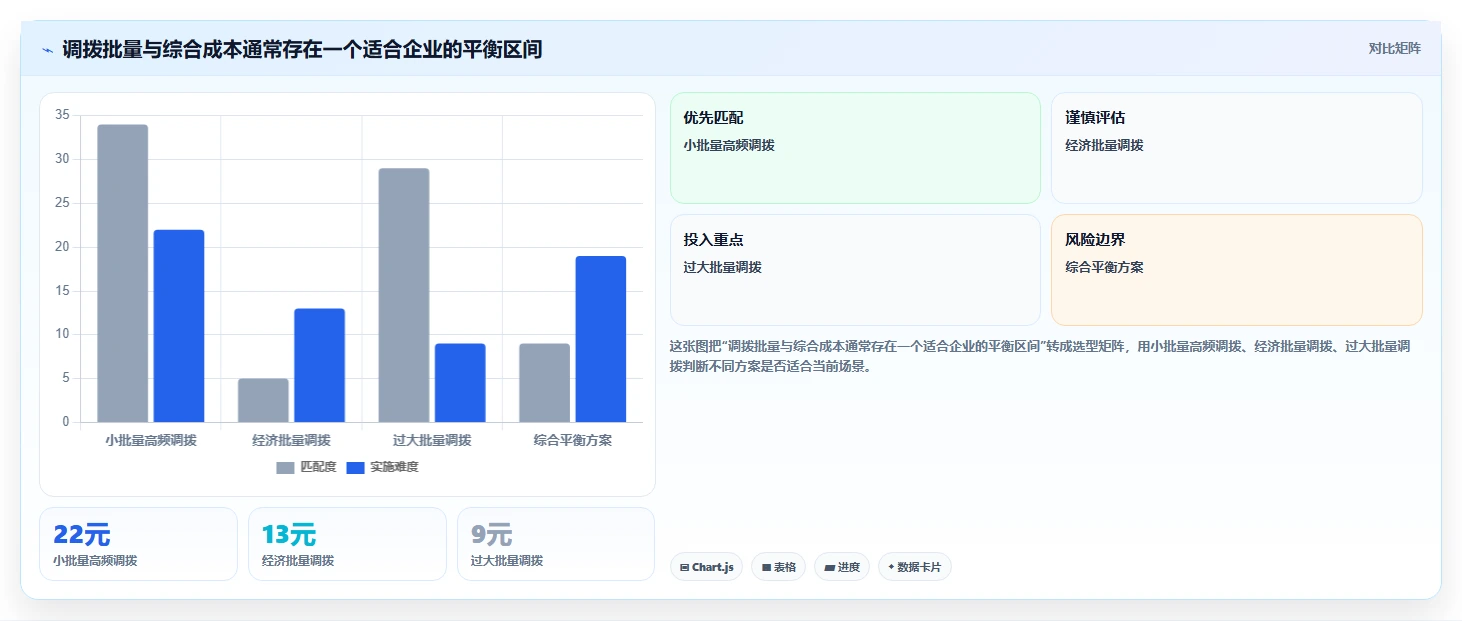The width and height of the screenshot is (1462, 621).
Task: Click the 过大批量调拨 gray 匹配度 bar
Action: point(404,295)
